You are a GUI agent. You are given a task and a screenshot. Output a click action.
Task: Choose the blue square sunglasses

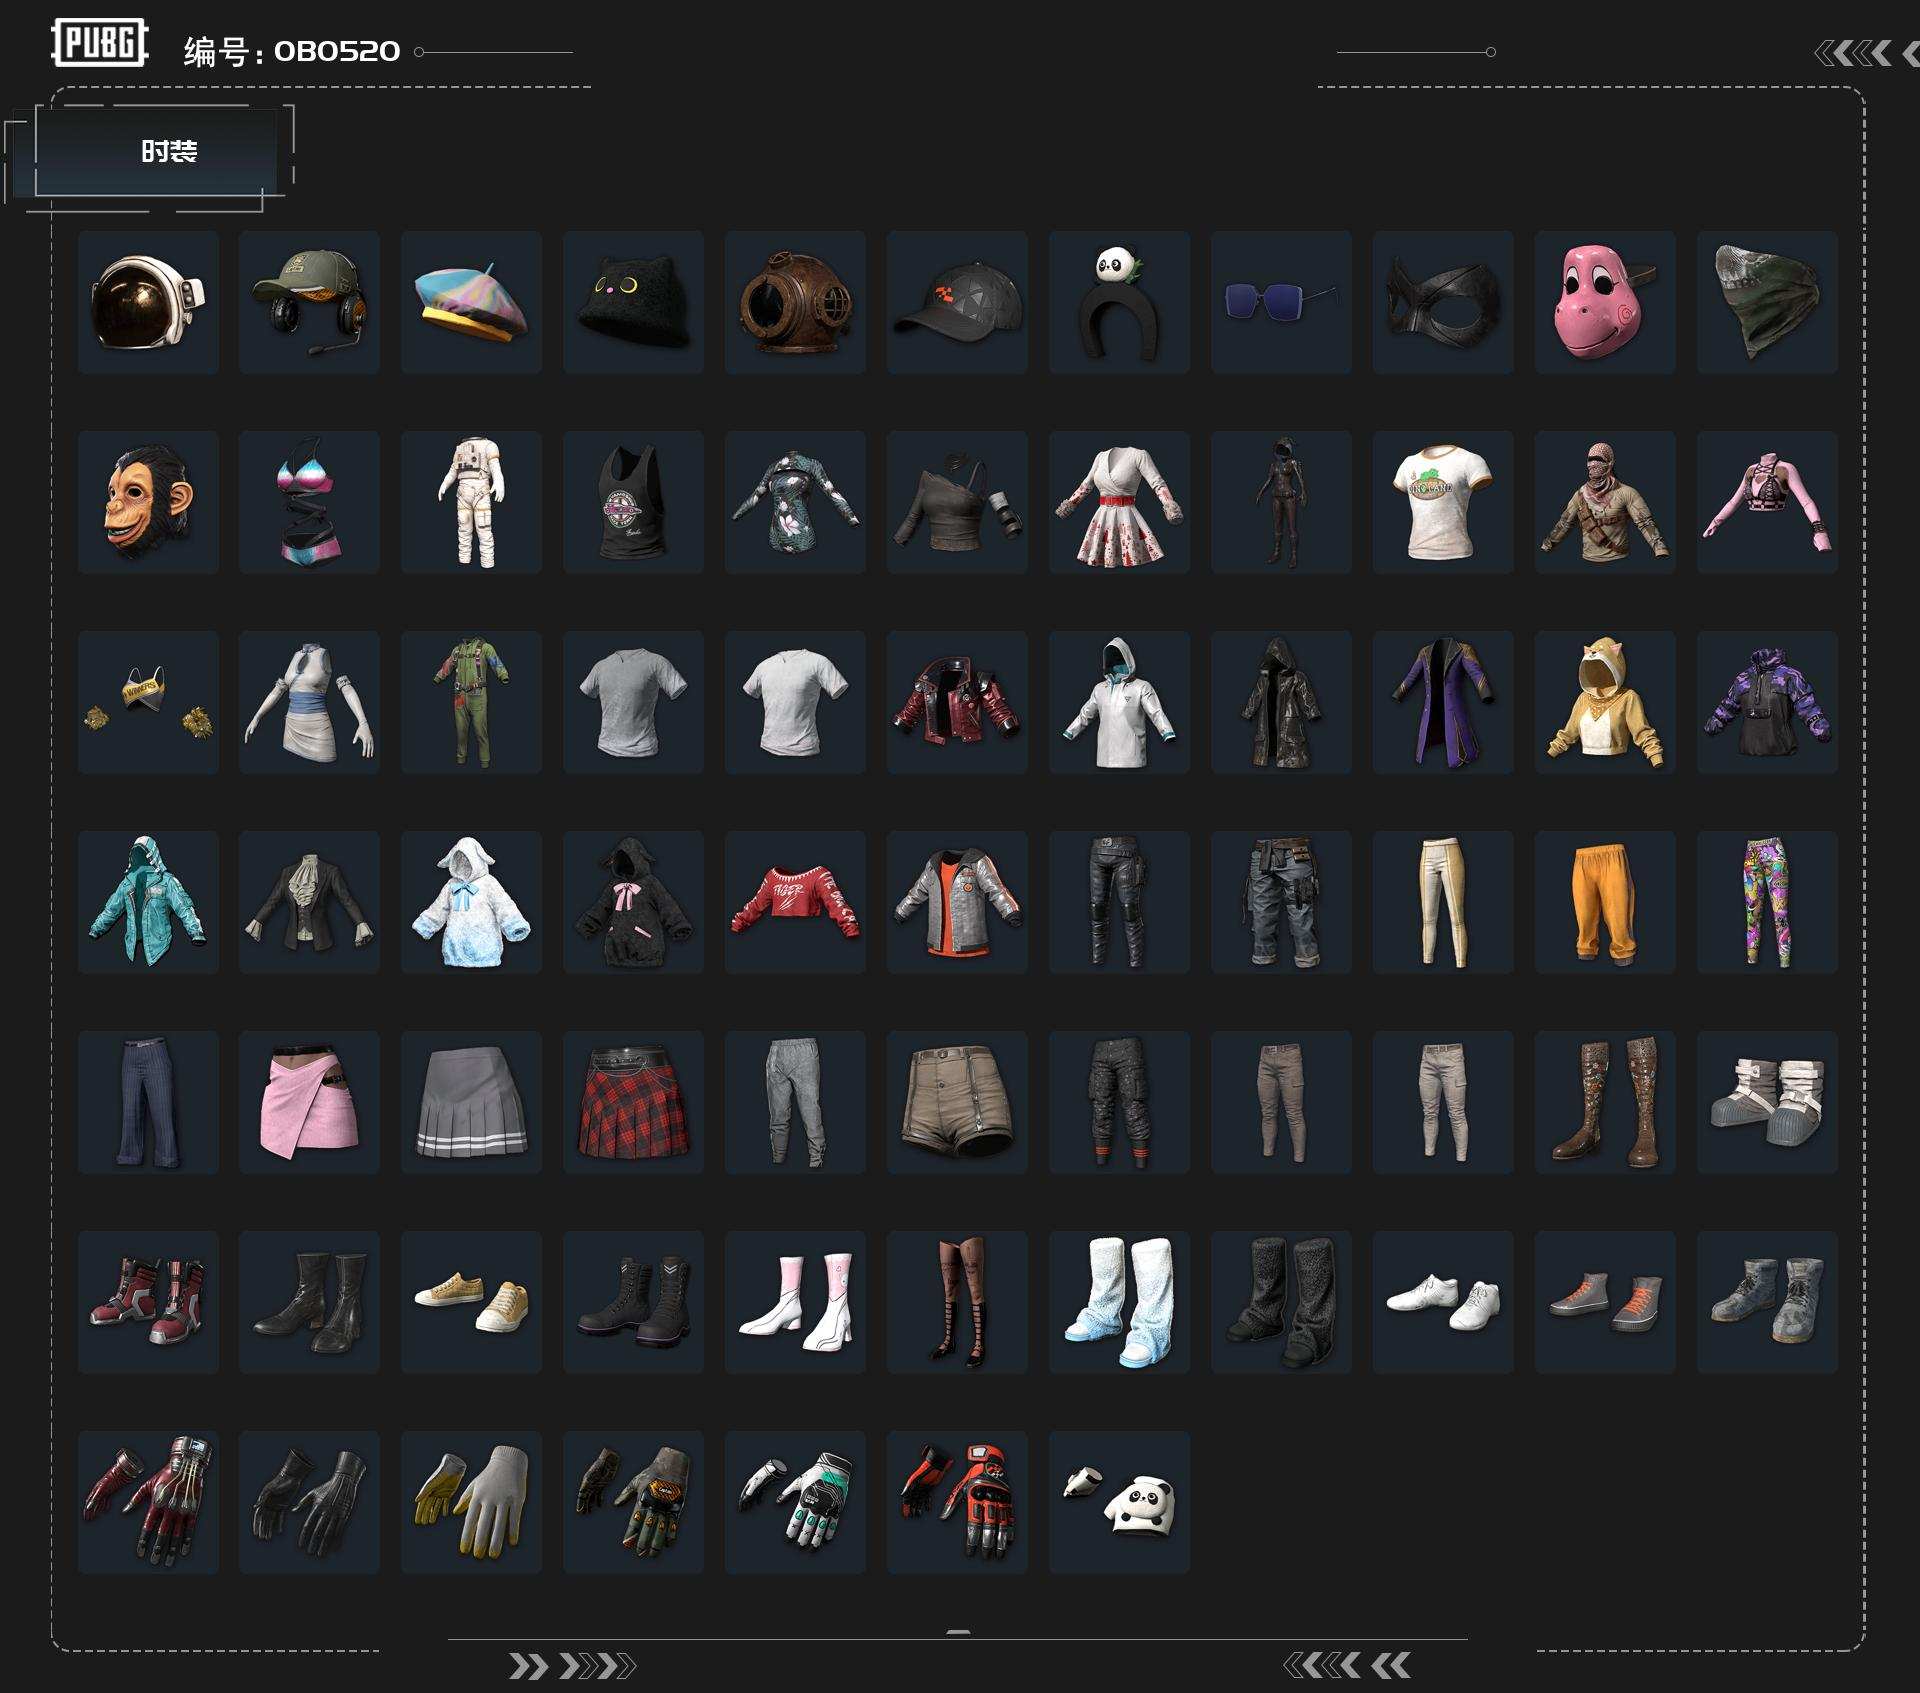pos(1282,302)
